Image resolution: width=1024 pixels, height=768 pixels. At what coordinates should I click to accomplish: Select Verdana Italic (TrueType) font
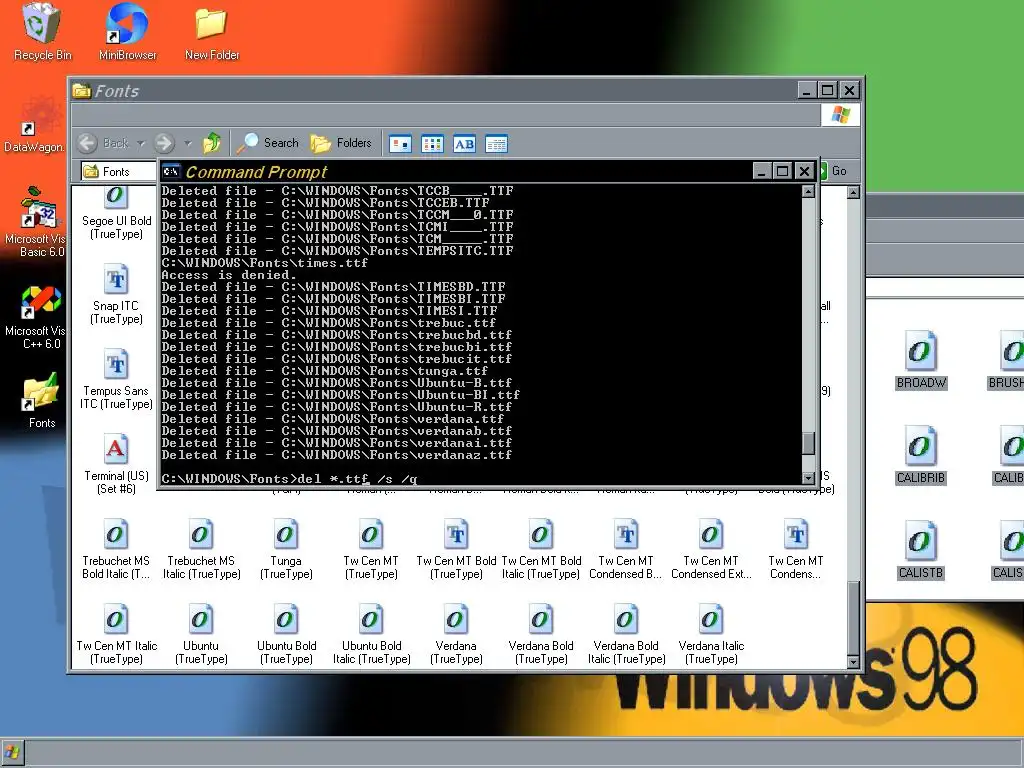click(711, 633)
